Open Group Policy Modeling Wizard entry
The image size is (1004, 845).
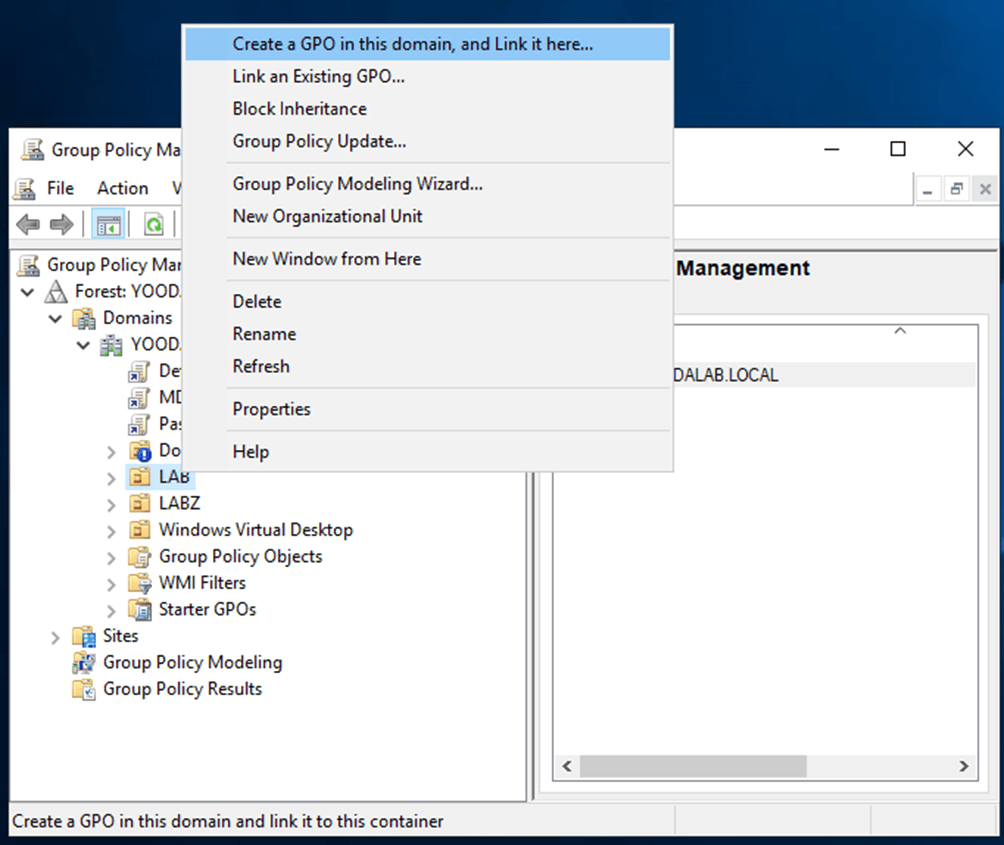point(427,184)
